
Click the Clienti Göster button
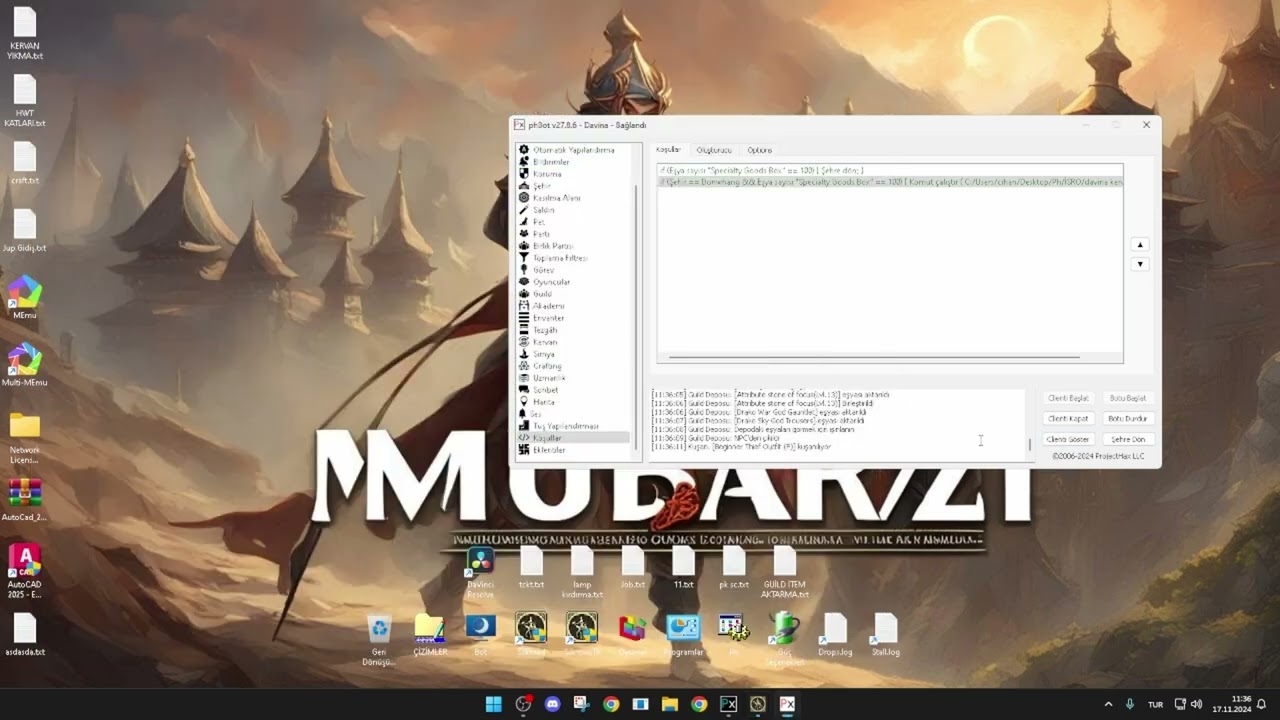pos(1067,440)
